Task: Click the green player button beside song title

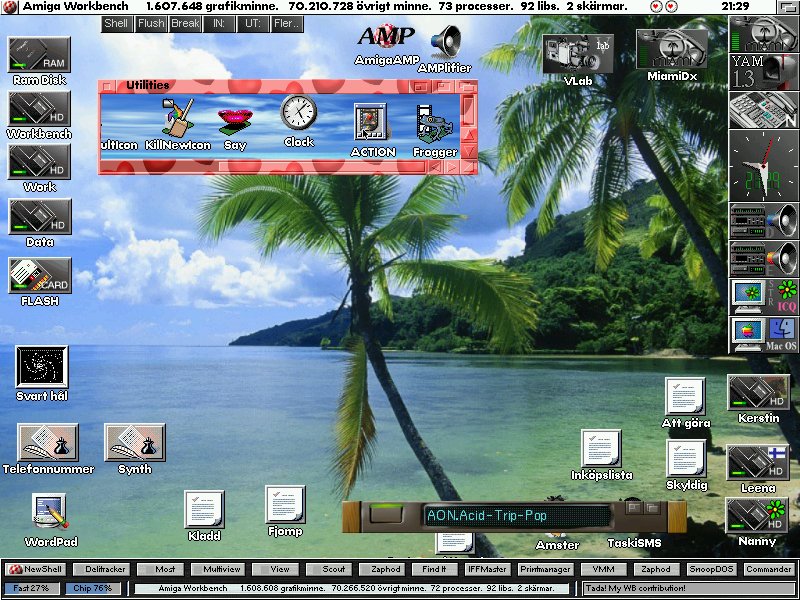Action: (385, 516)
